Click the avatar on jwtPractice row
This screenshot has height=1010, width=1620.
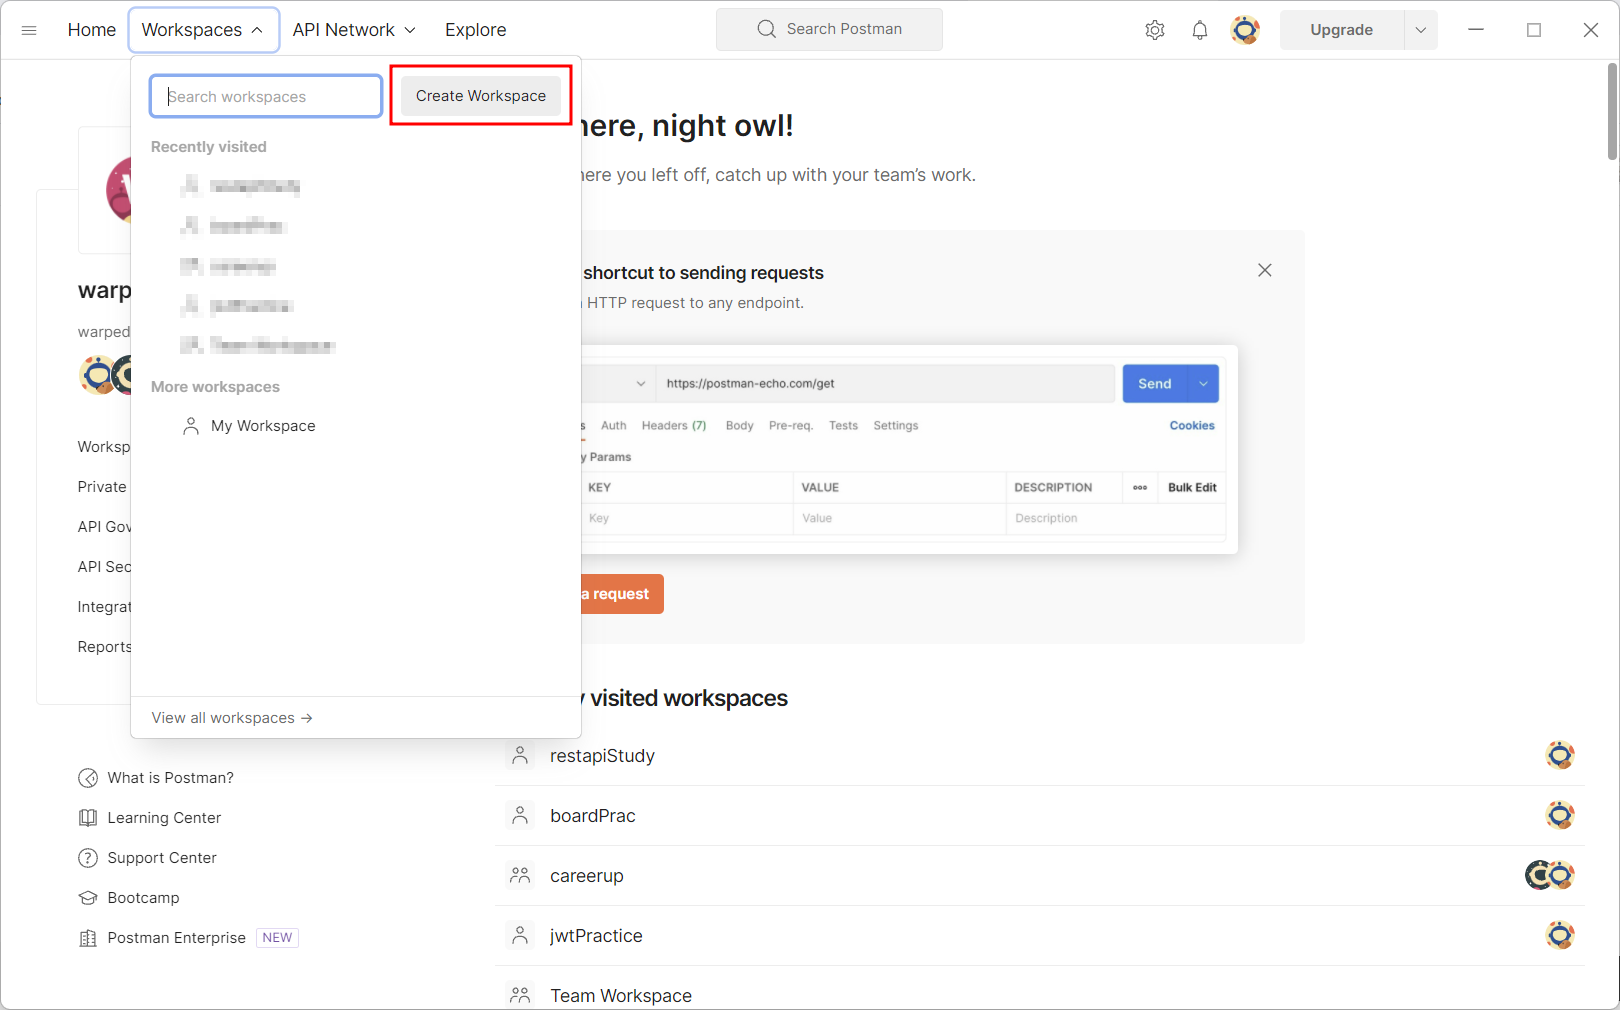click(1560, 935)
